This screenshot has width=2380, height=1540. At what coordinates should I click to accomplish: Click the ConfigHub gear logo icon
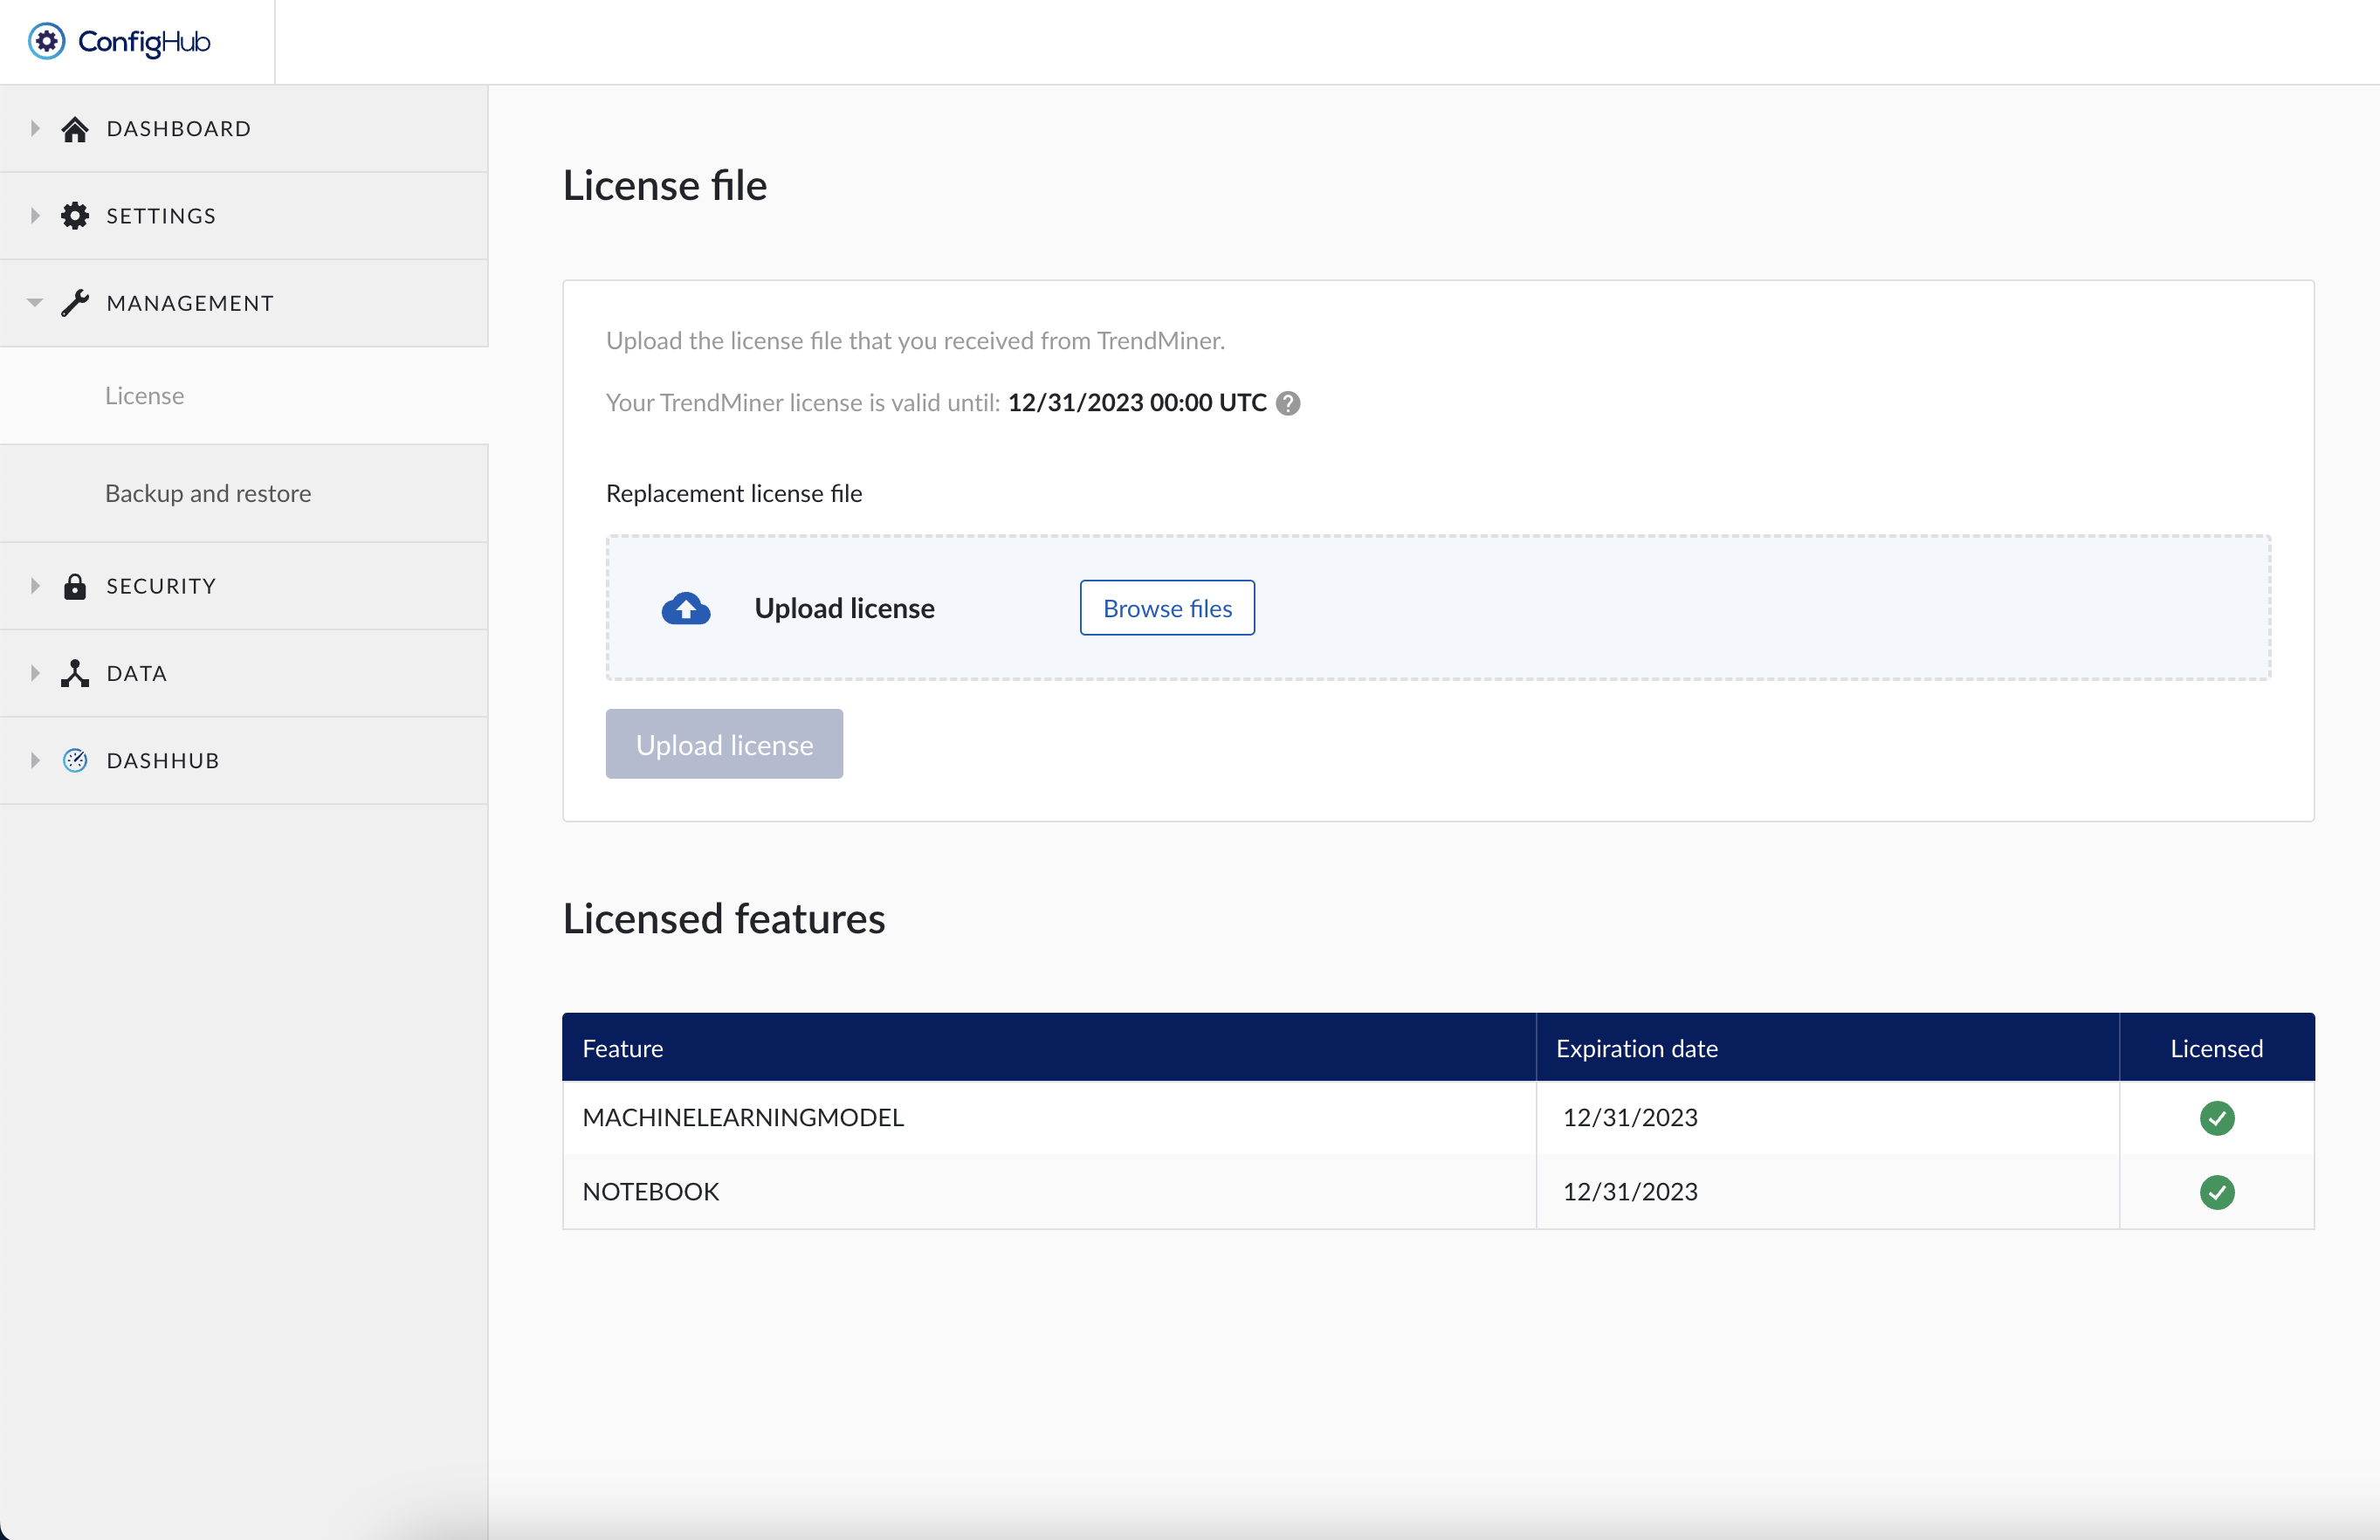tap(46, 41)
